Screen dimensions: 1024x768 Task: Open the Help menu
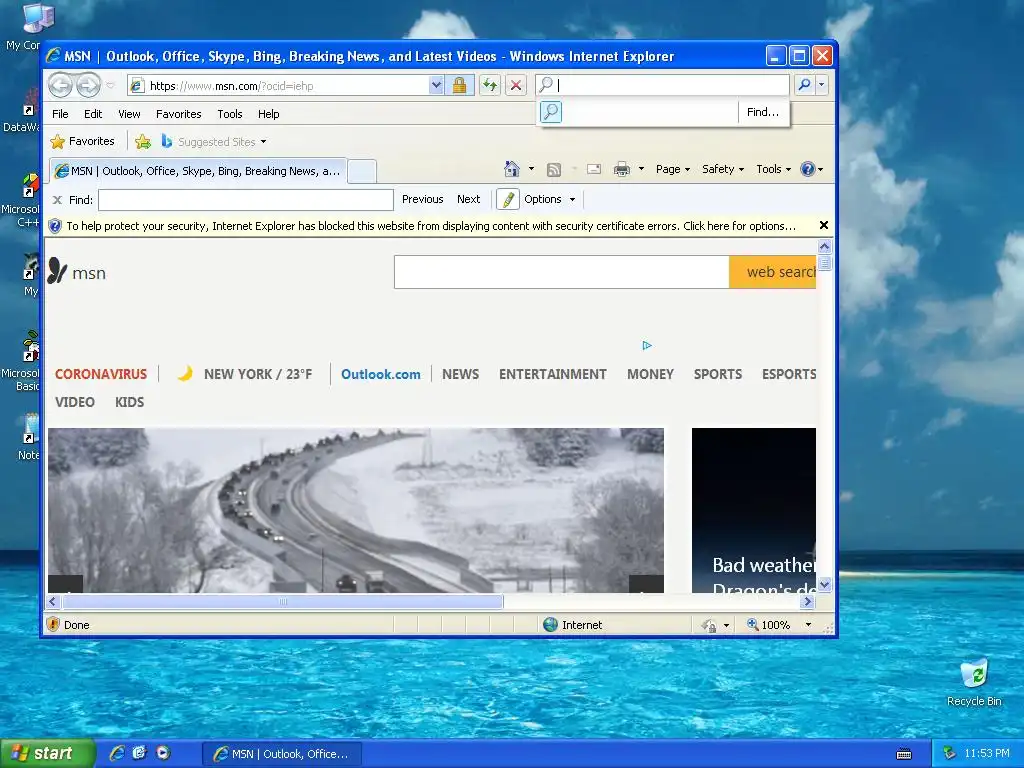point(268,114)
